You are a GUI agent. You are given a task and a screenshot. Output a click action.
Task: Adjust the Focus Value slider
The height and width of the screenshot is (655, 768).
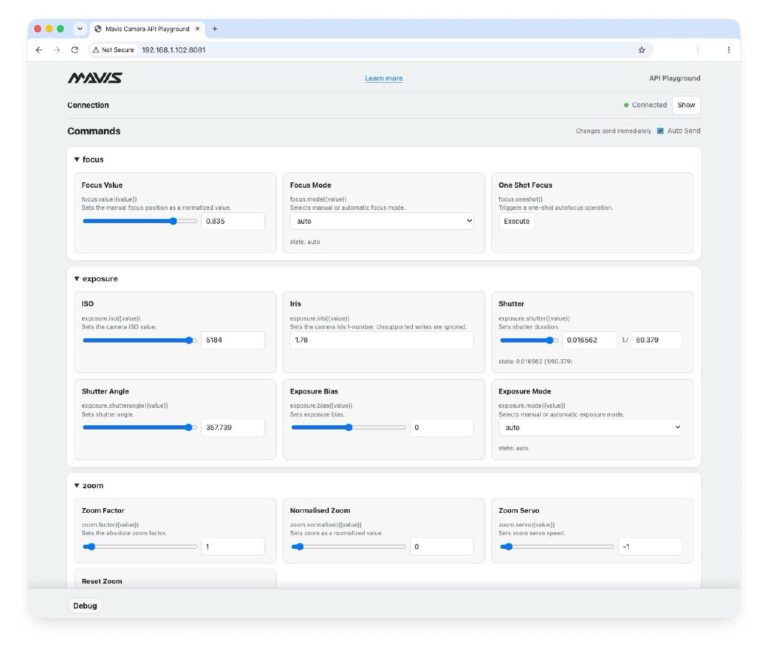coord(140,221)
